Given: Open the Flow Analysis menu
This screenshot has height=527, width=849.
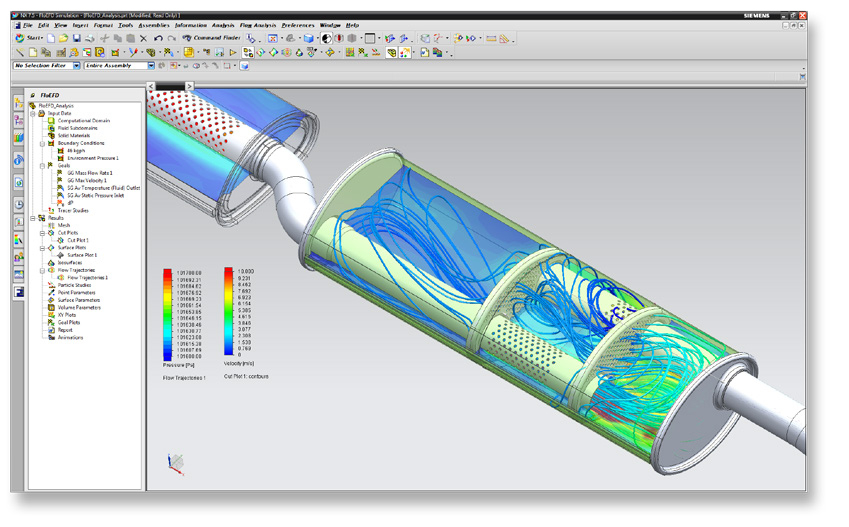Looking at the screenshot, I should [258, 24].
